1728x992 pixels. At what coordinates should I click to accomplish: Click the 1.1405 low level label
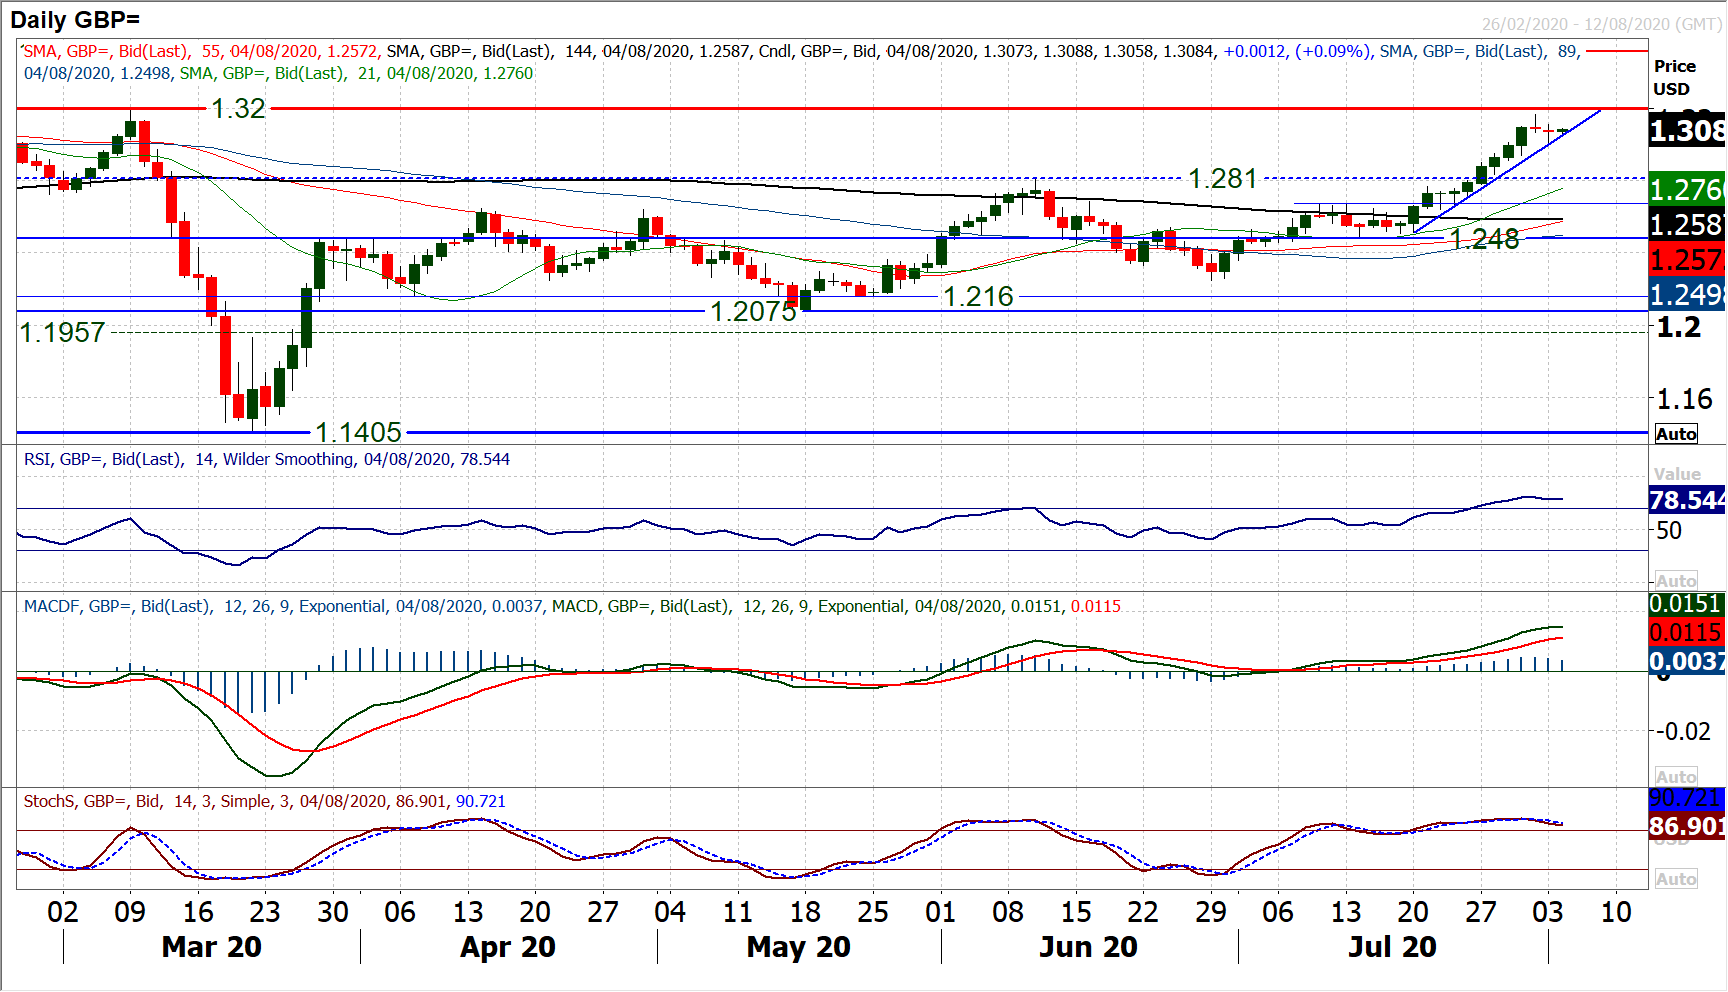358,432
